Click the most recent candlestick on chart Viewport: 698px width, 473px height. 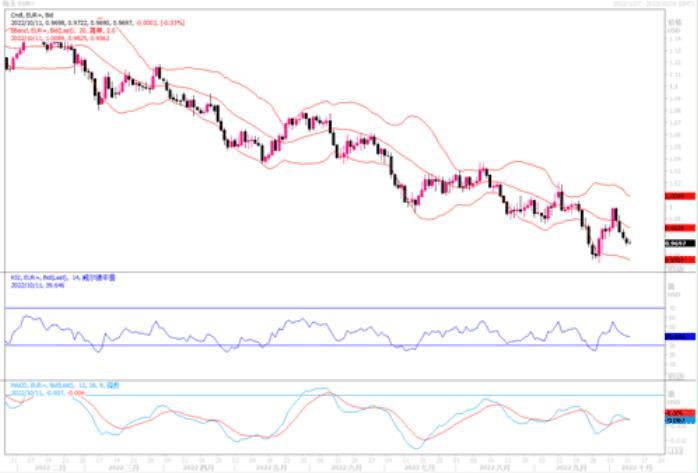click(628, 241)
